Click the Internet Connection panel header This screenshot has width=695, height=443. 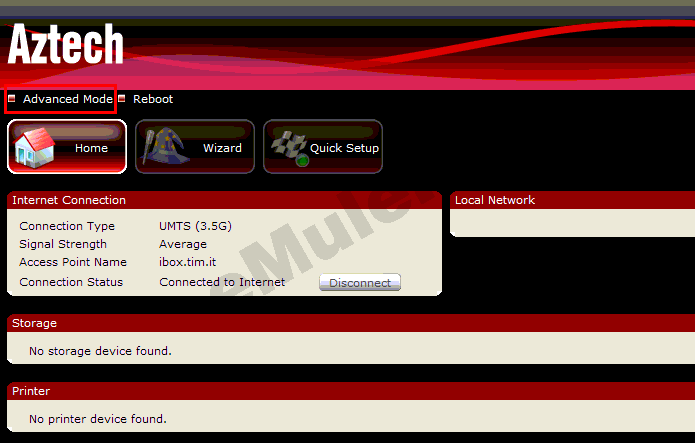(x=225, y=200)
